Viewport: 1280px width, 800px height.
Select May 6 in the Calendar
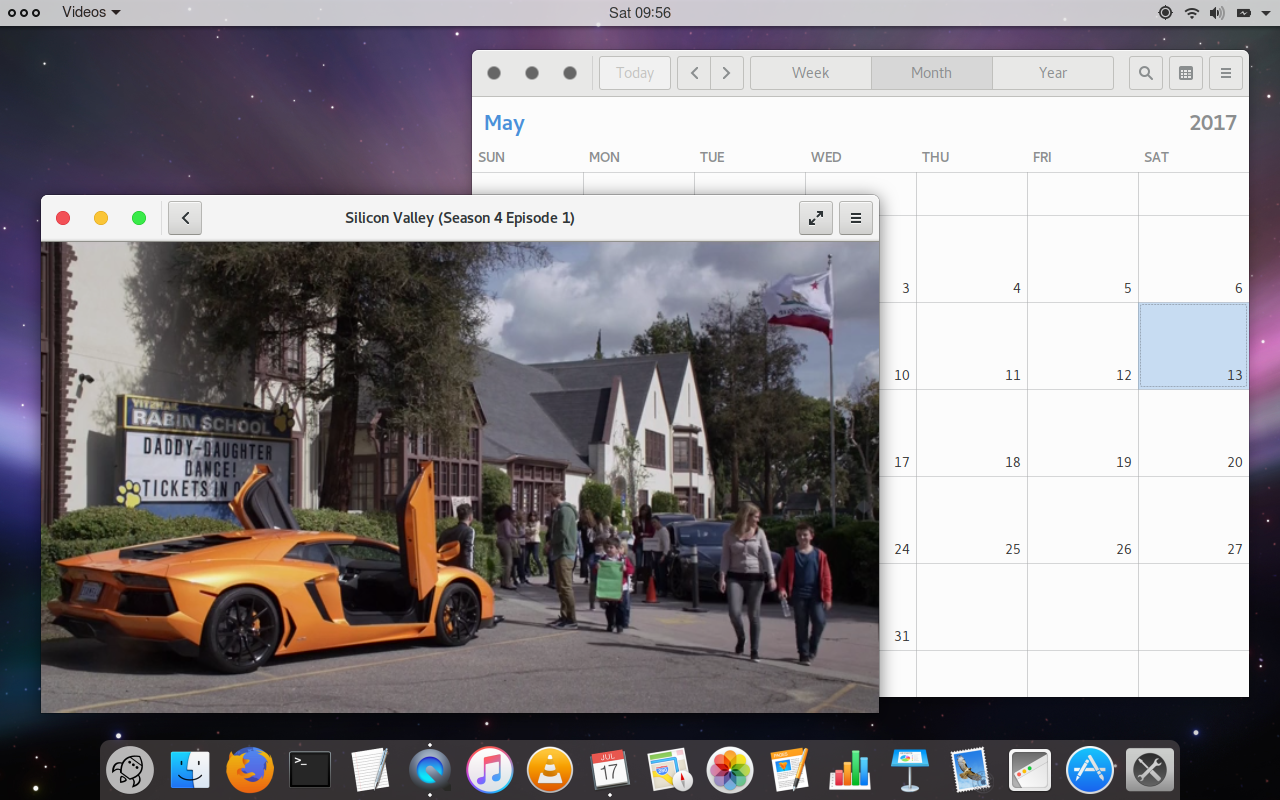[1193, 259]
